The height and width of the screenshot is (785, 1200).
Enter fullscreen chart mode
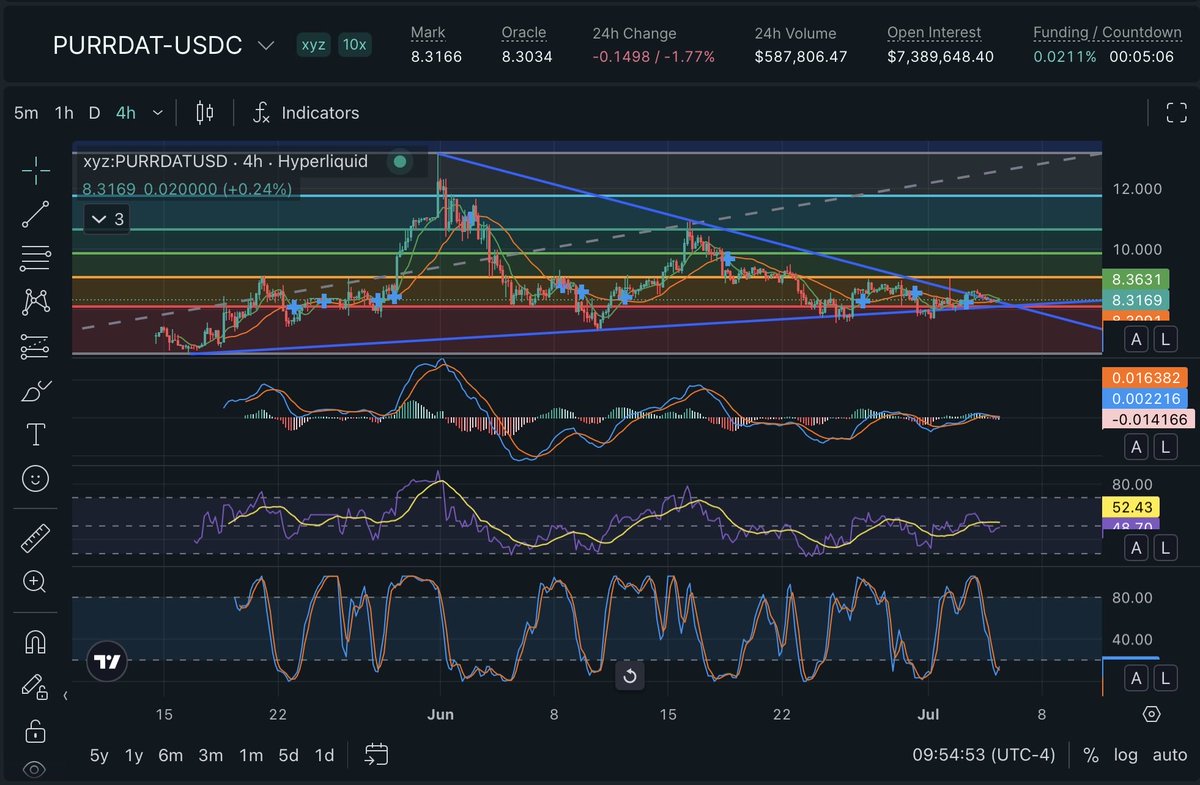[1176, 113]
